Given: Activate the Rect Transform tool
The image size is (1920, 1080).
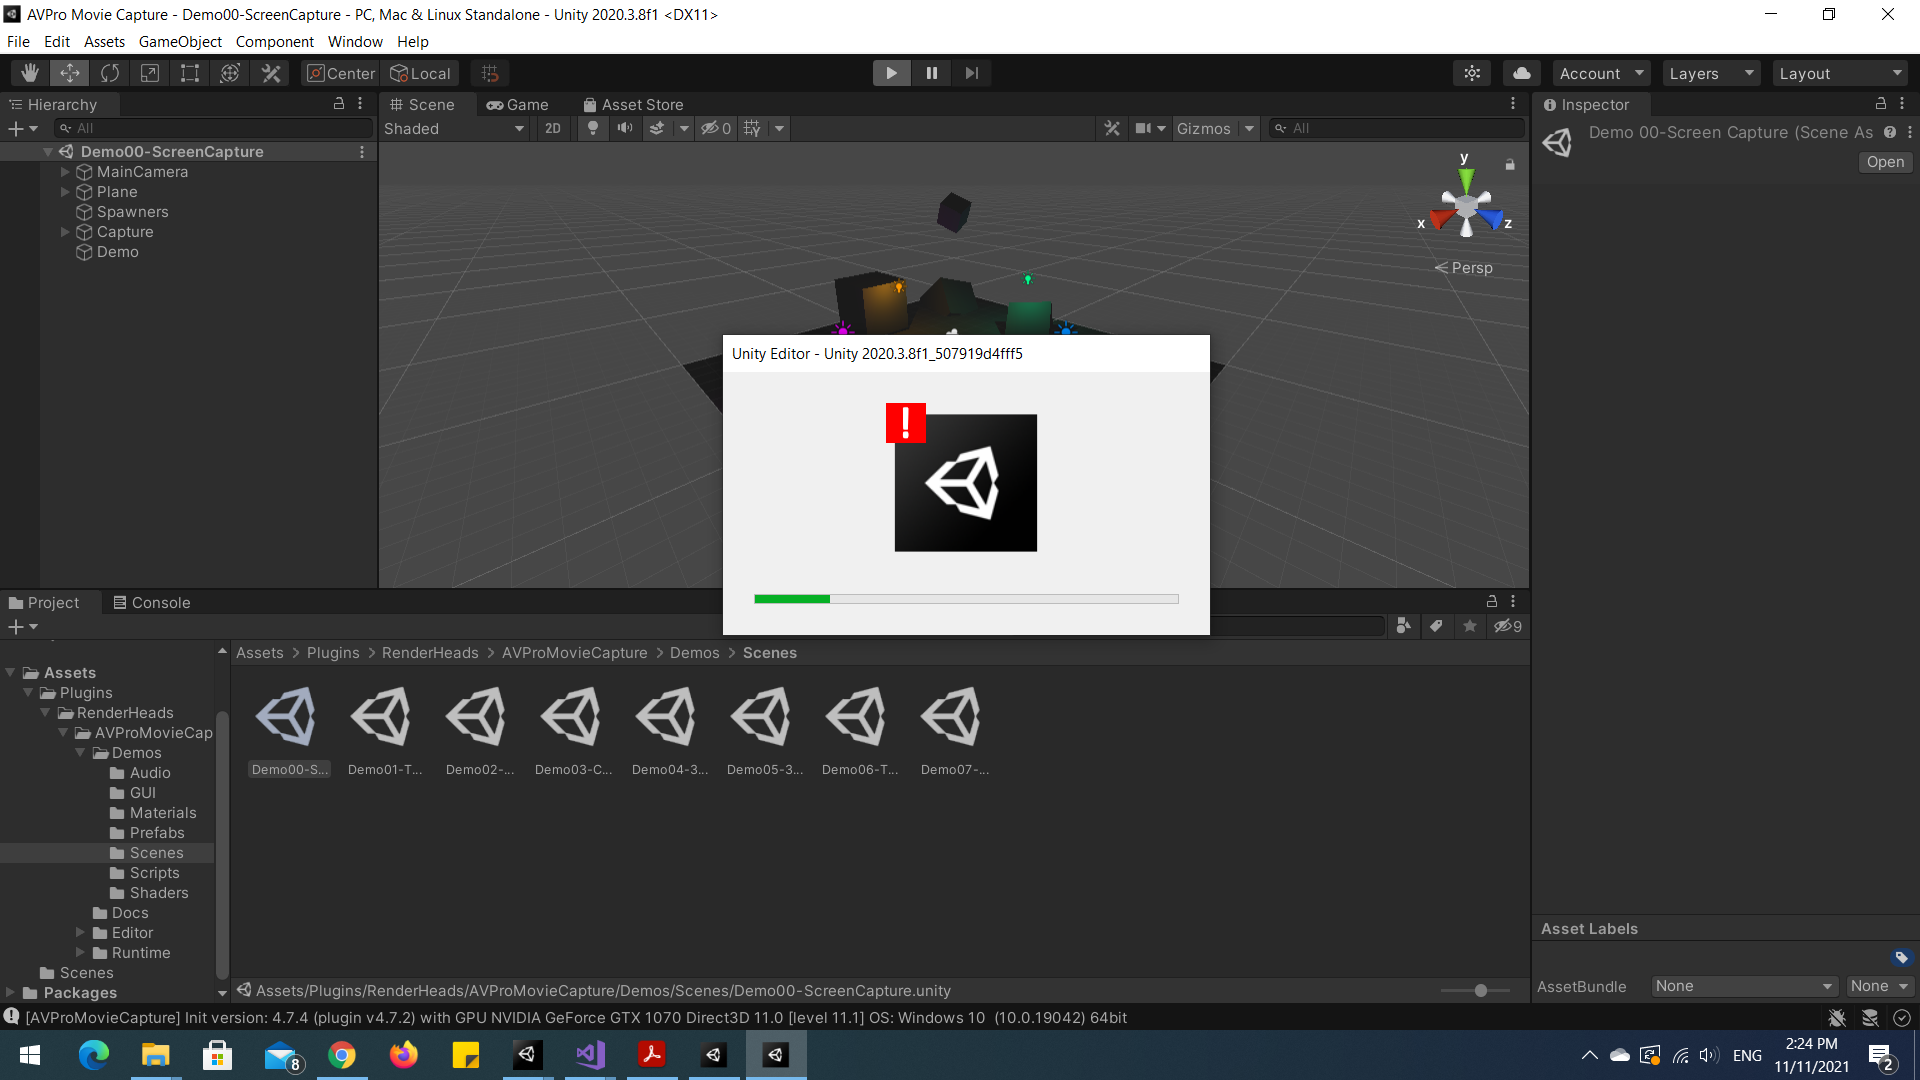Looking at the screenshot, I should point(190,72).
